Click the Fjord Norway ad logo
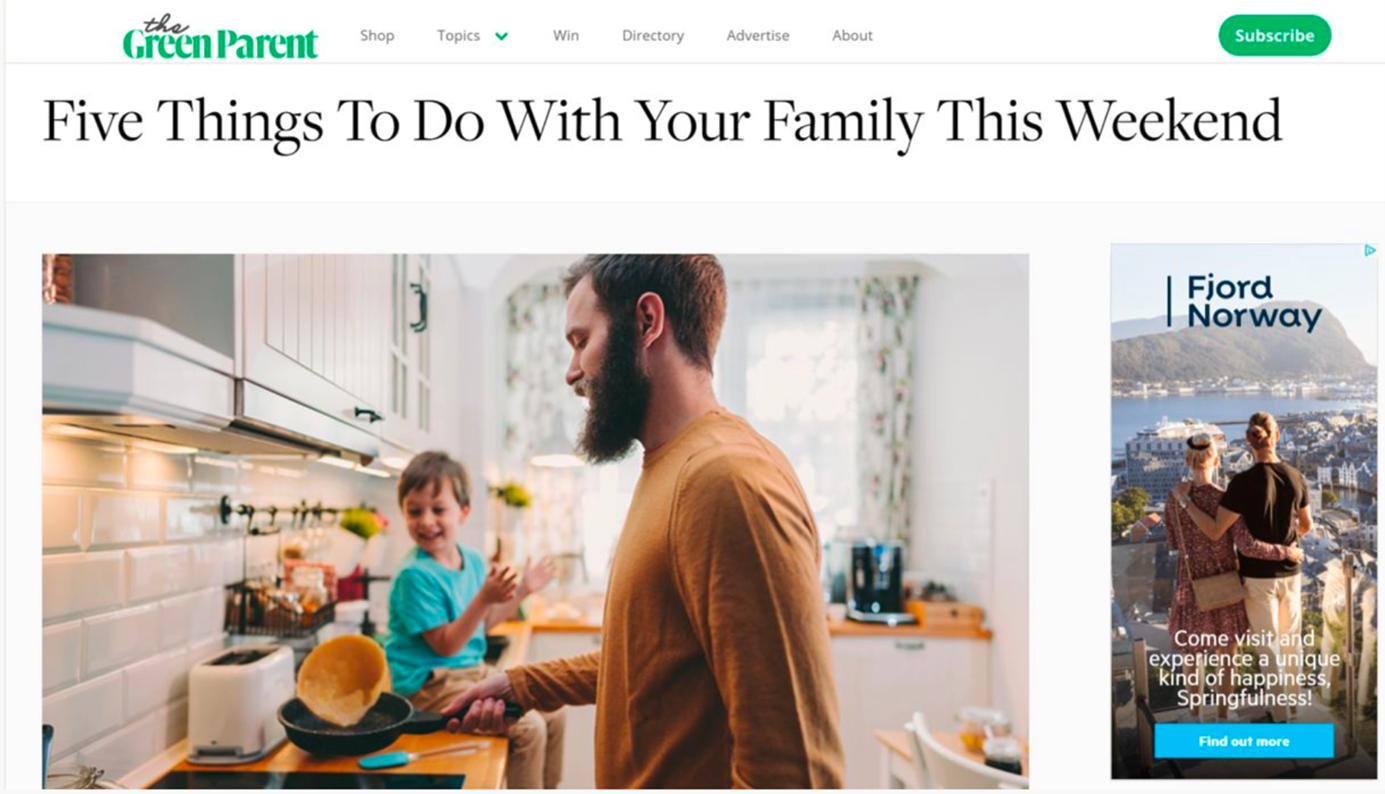1385x794 pixels. click(x=1246, y=303)
